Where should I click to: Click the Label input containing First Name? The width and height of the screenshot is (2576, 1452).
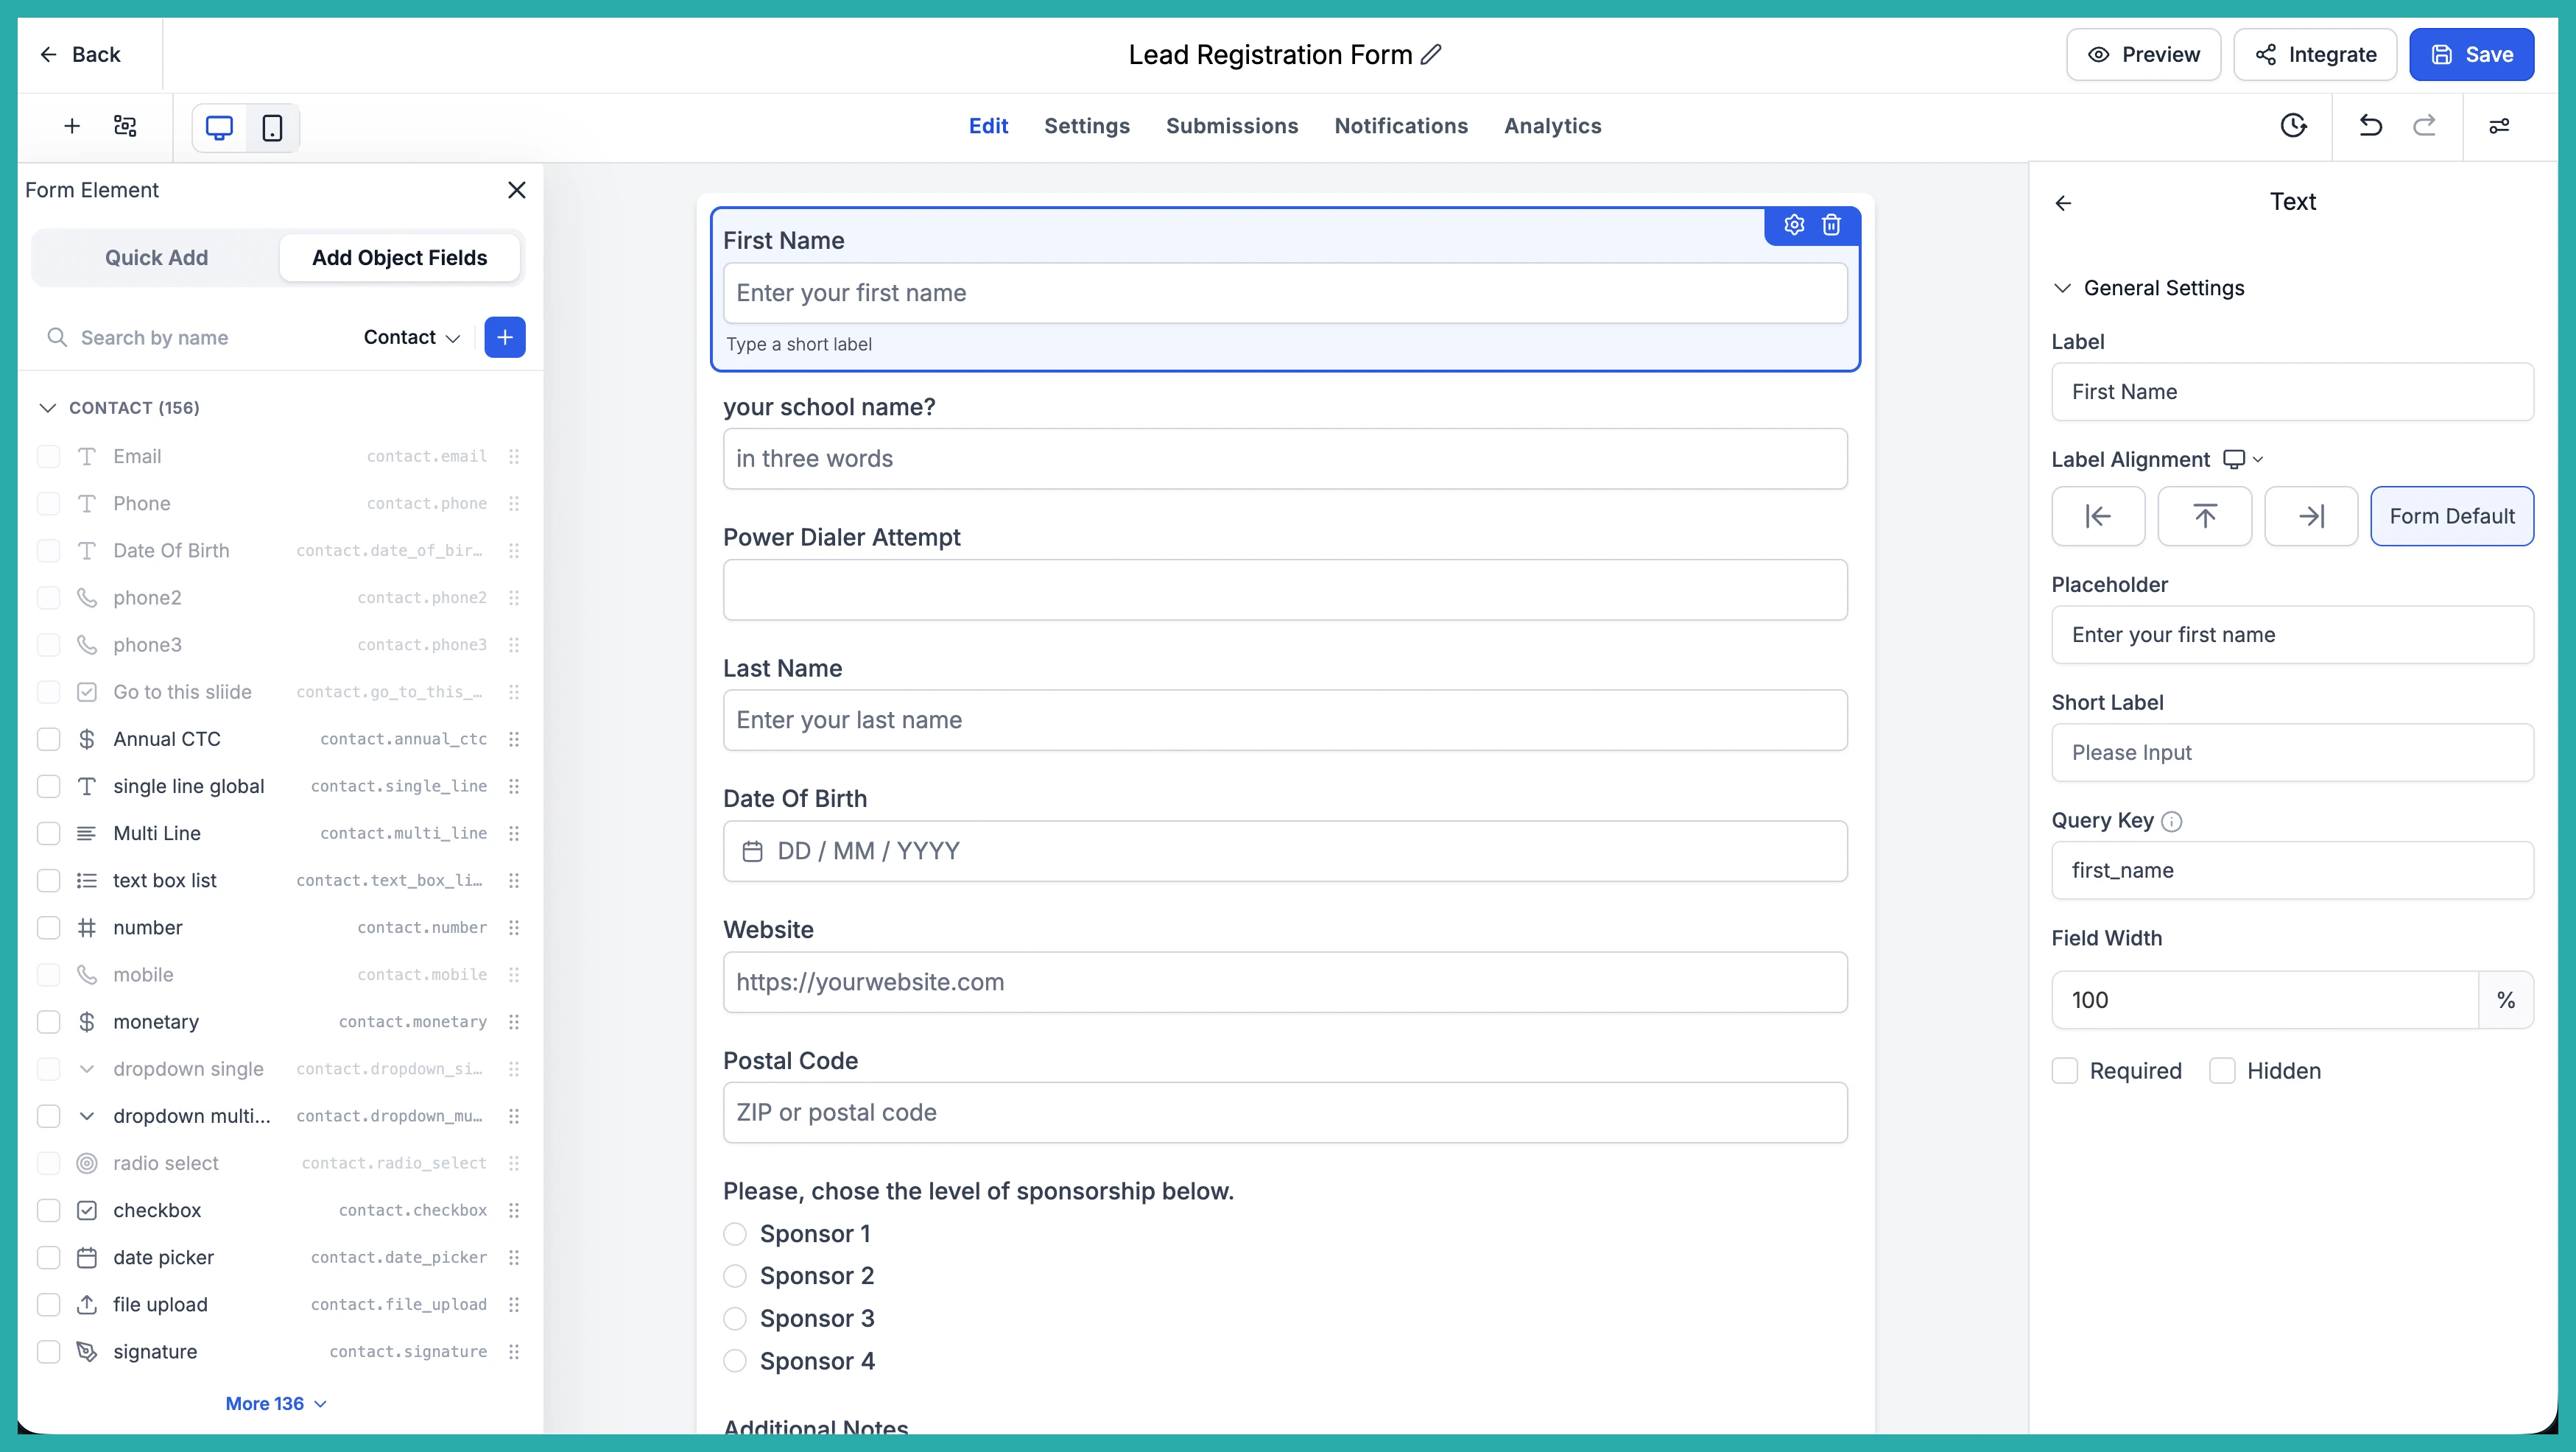coord(2292,392)
